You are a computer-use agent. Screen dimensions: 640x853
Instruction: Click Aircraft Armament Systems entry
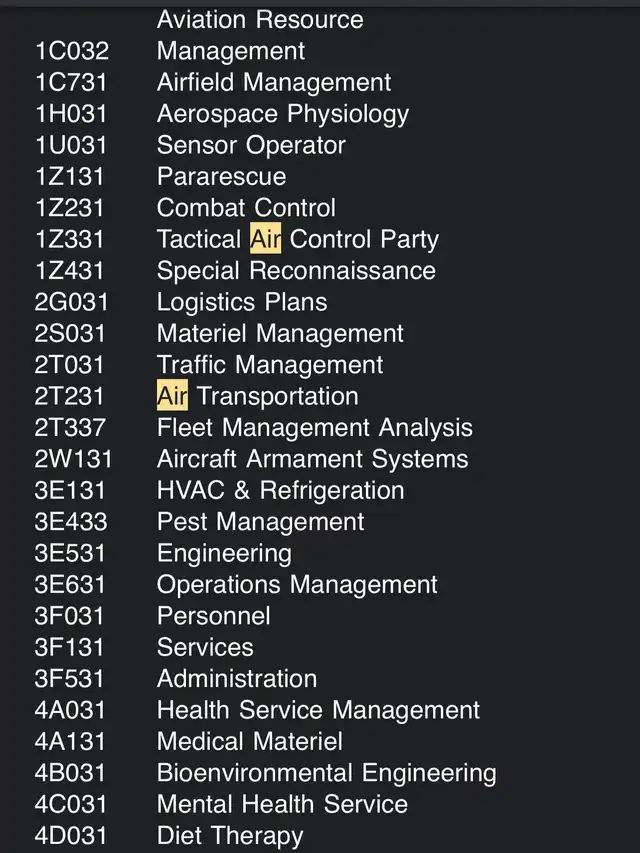(312, 459)
